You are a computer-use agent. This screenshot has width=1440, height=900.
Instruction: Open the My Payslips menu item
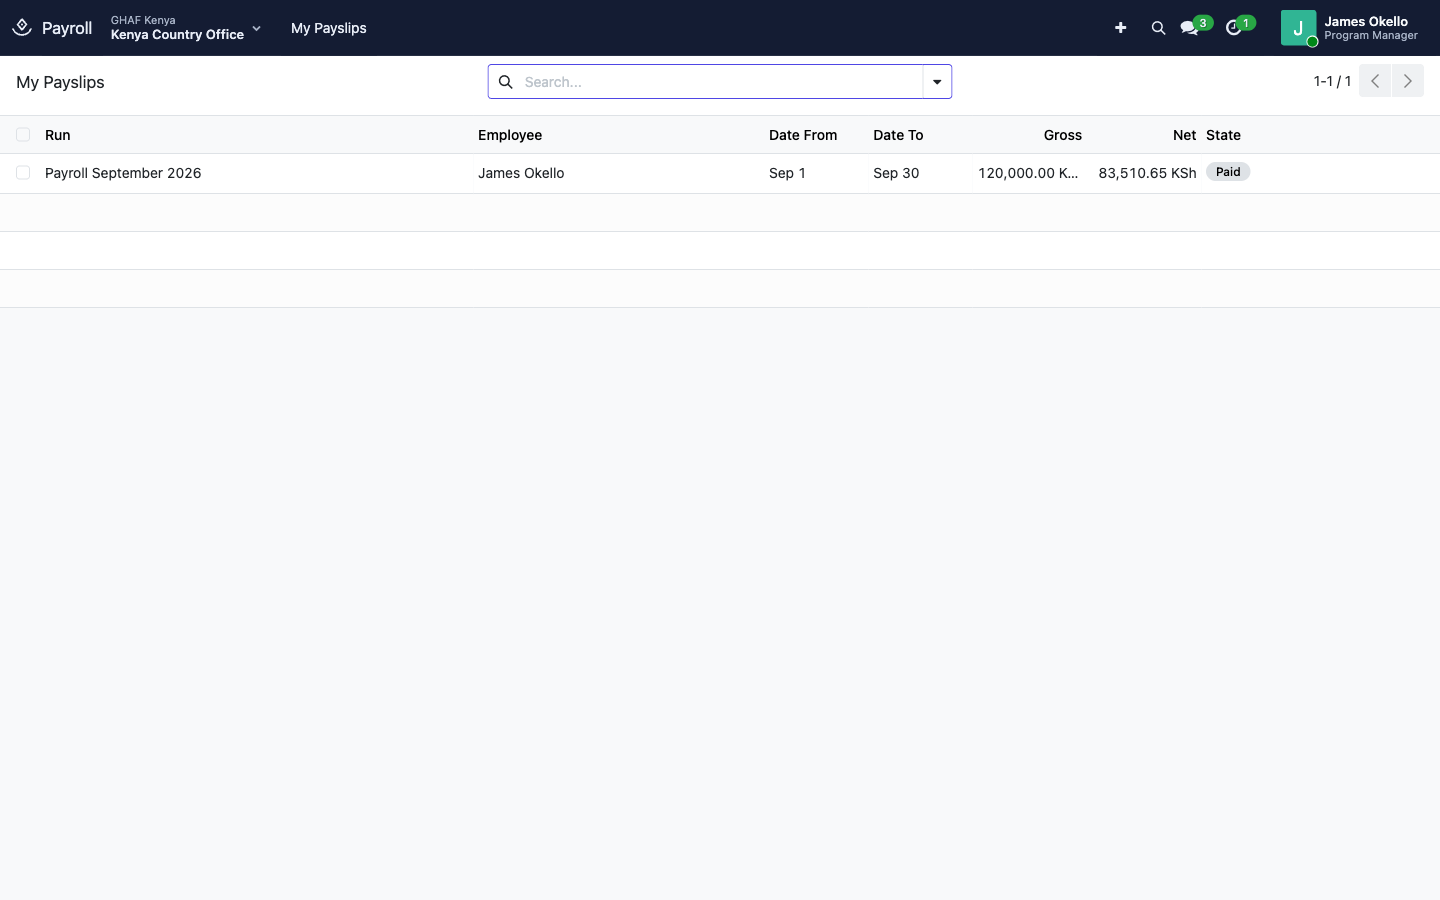point(329,28)
